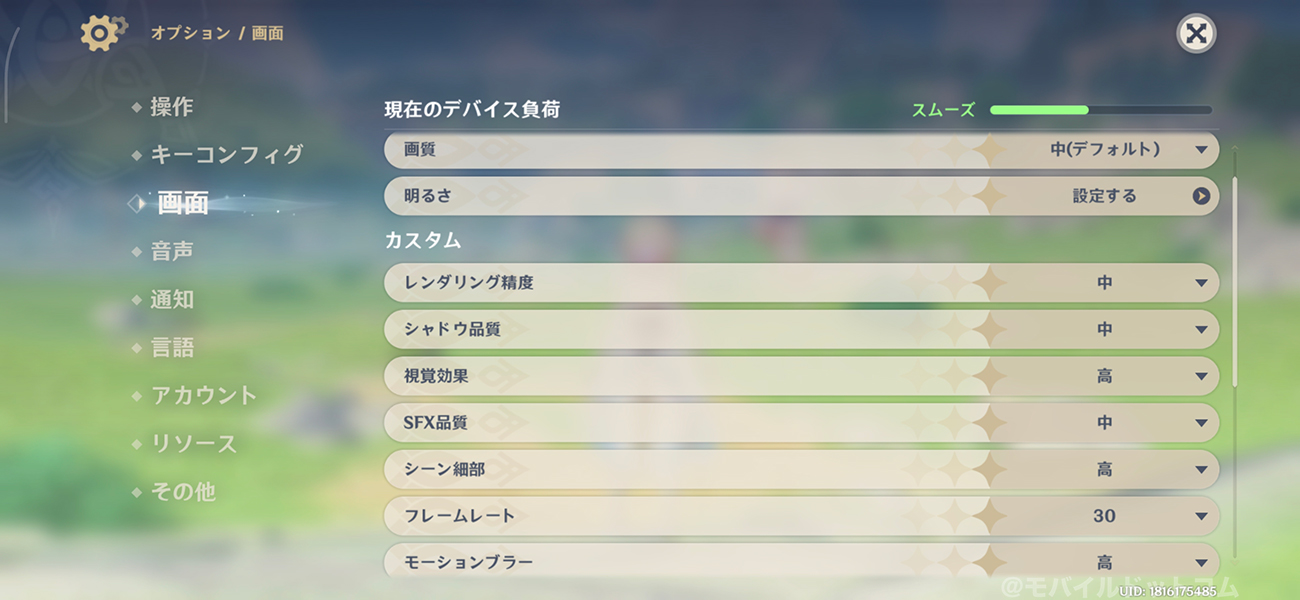Select the 音声 menu item

[x=172, y=251]
